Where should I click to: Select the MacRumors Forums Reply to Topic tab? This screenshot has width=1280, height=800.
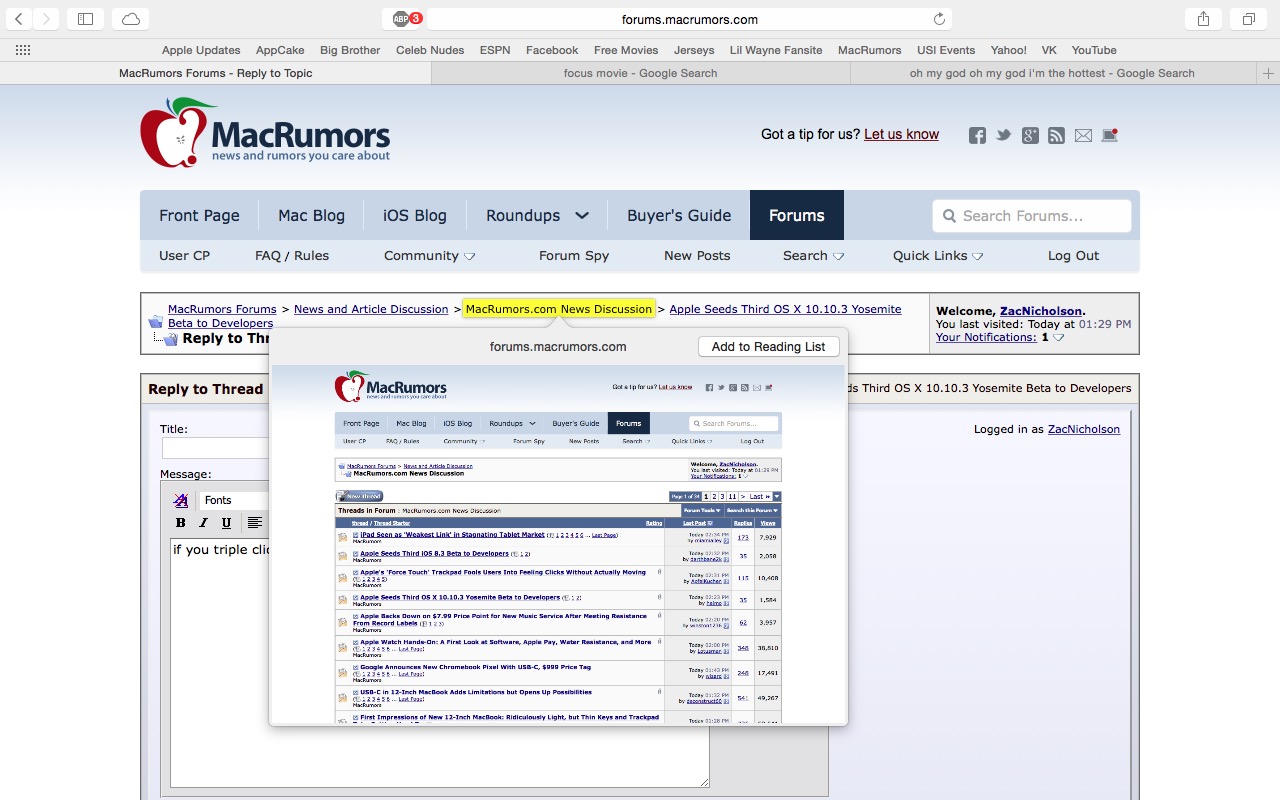click(215, 73)
